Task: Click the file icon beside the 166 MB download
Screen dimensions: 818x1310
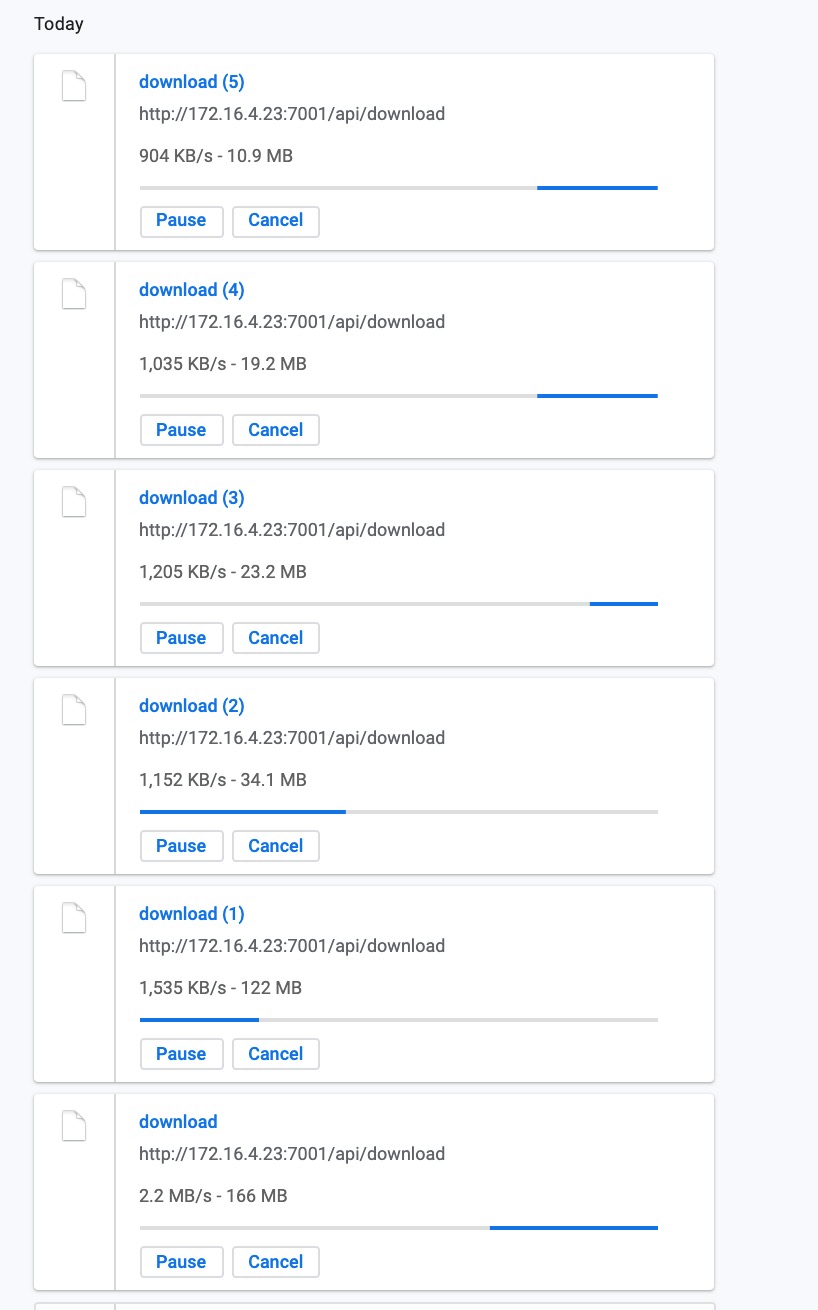Action: pos(74,1126)
